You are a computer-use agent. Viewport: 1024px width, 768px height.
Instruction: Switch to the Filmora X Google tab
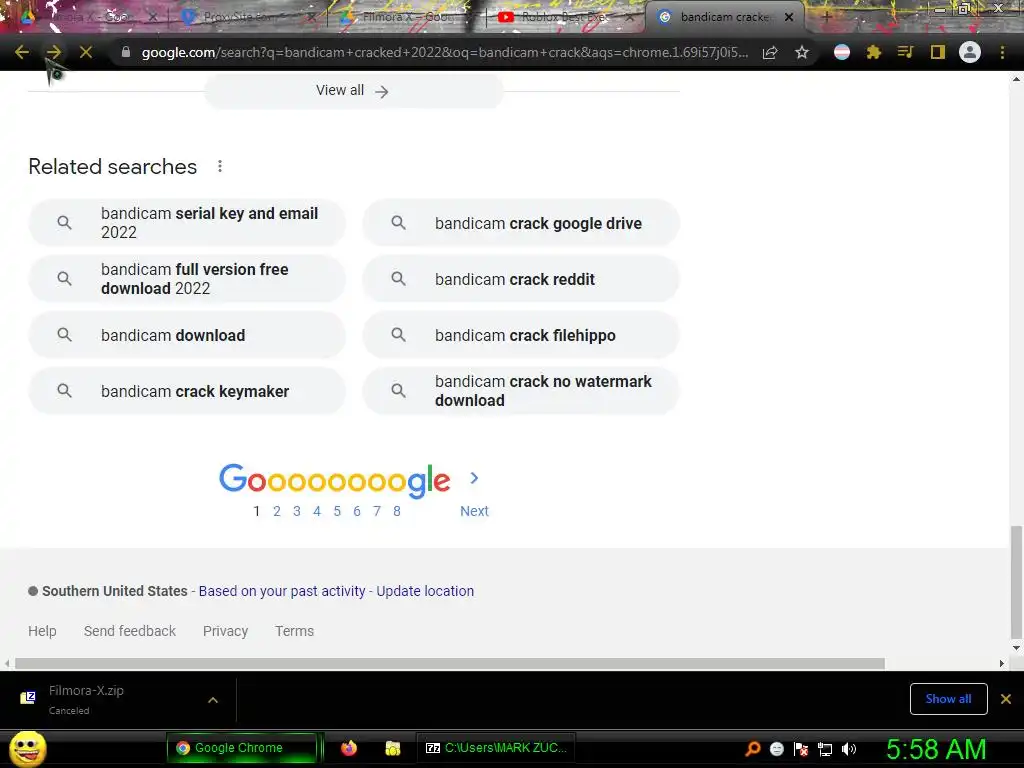pos(406,17)
